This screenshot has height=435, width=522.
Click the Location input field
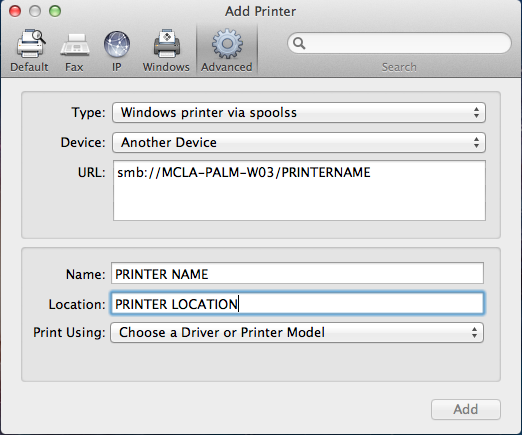[x=297, y=303]
